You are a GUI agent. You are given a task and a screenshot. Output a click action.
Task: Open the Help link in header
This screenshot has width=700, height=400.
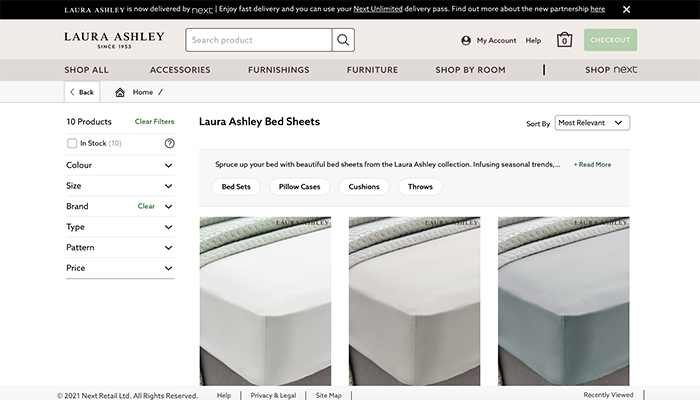[533, 41]
